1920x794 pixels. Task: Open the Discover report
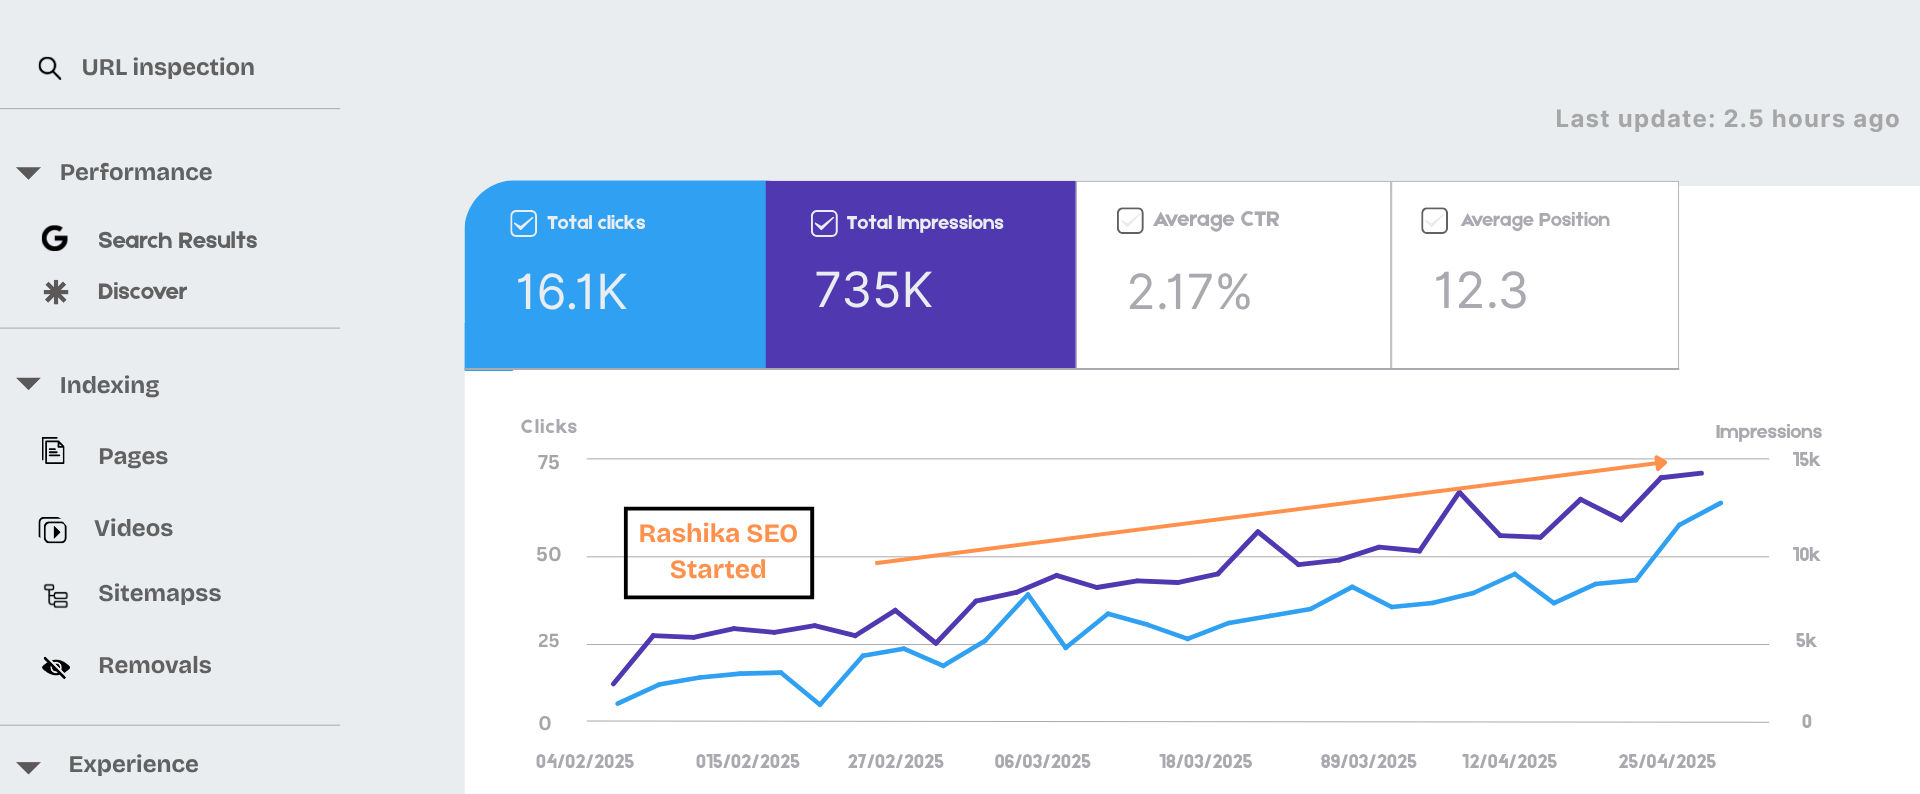click(x=142, y=292)
